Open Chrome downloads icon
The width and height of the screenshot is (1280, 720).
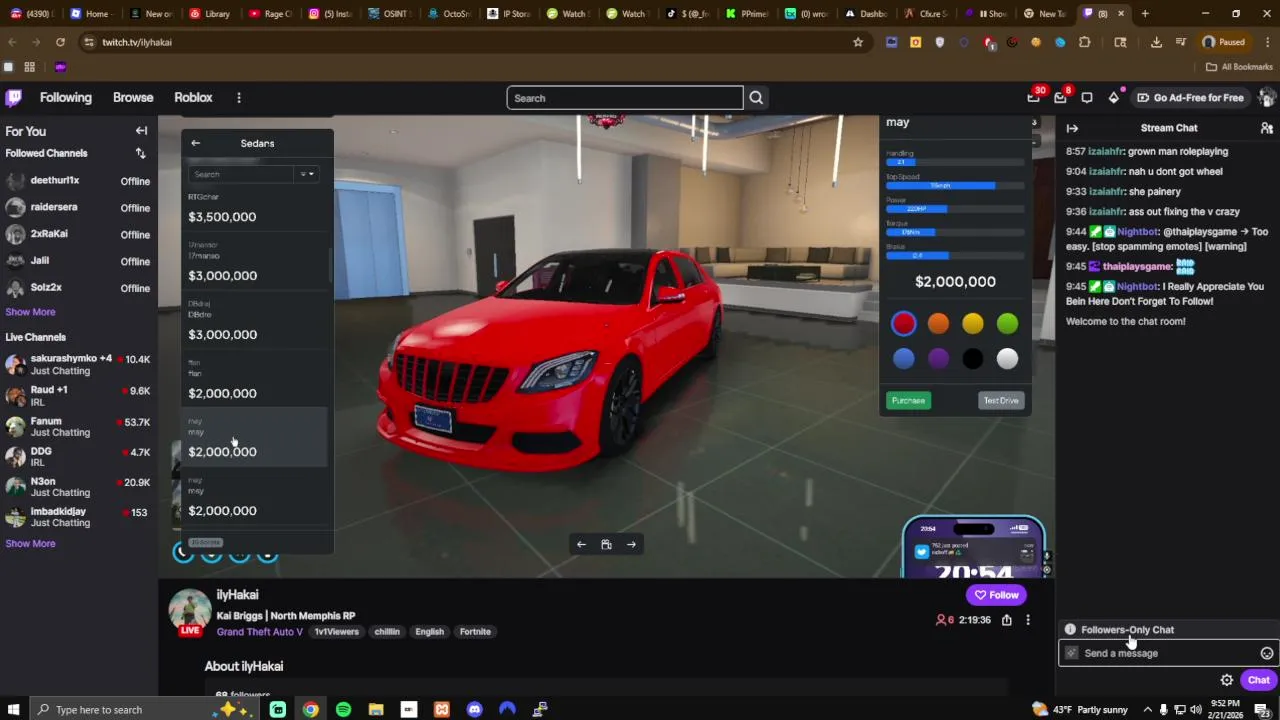(x=1156, y=42)
